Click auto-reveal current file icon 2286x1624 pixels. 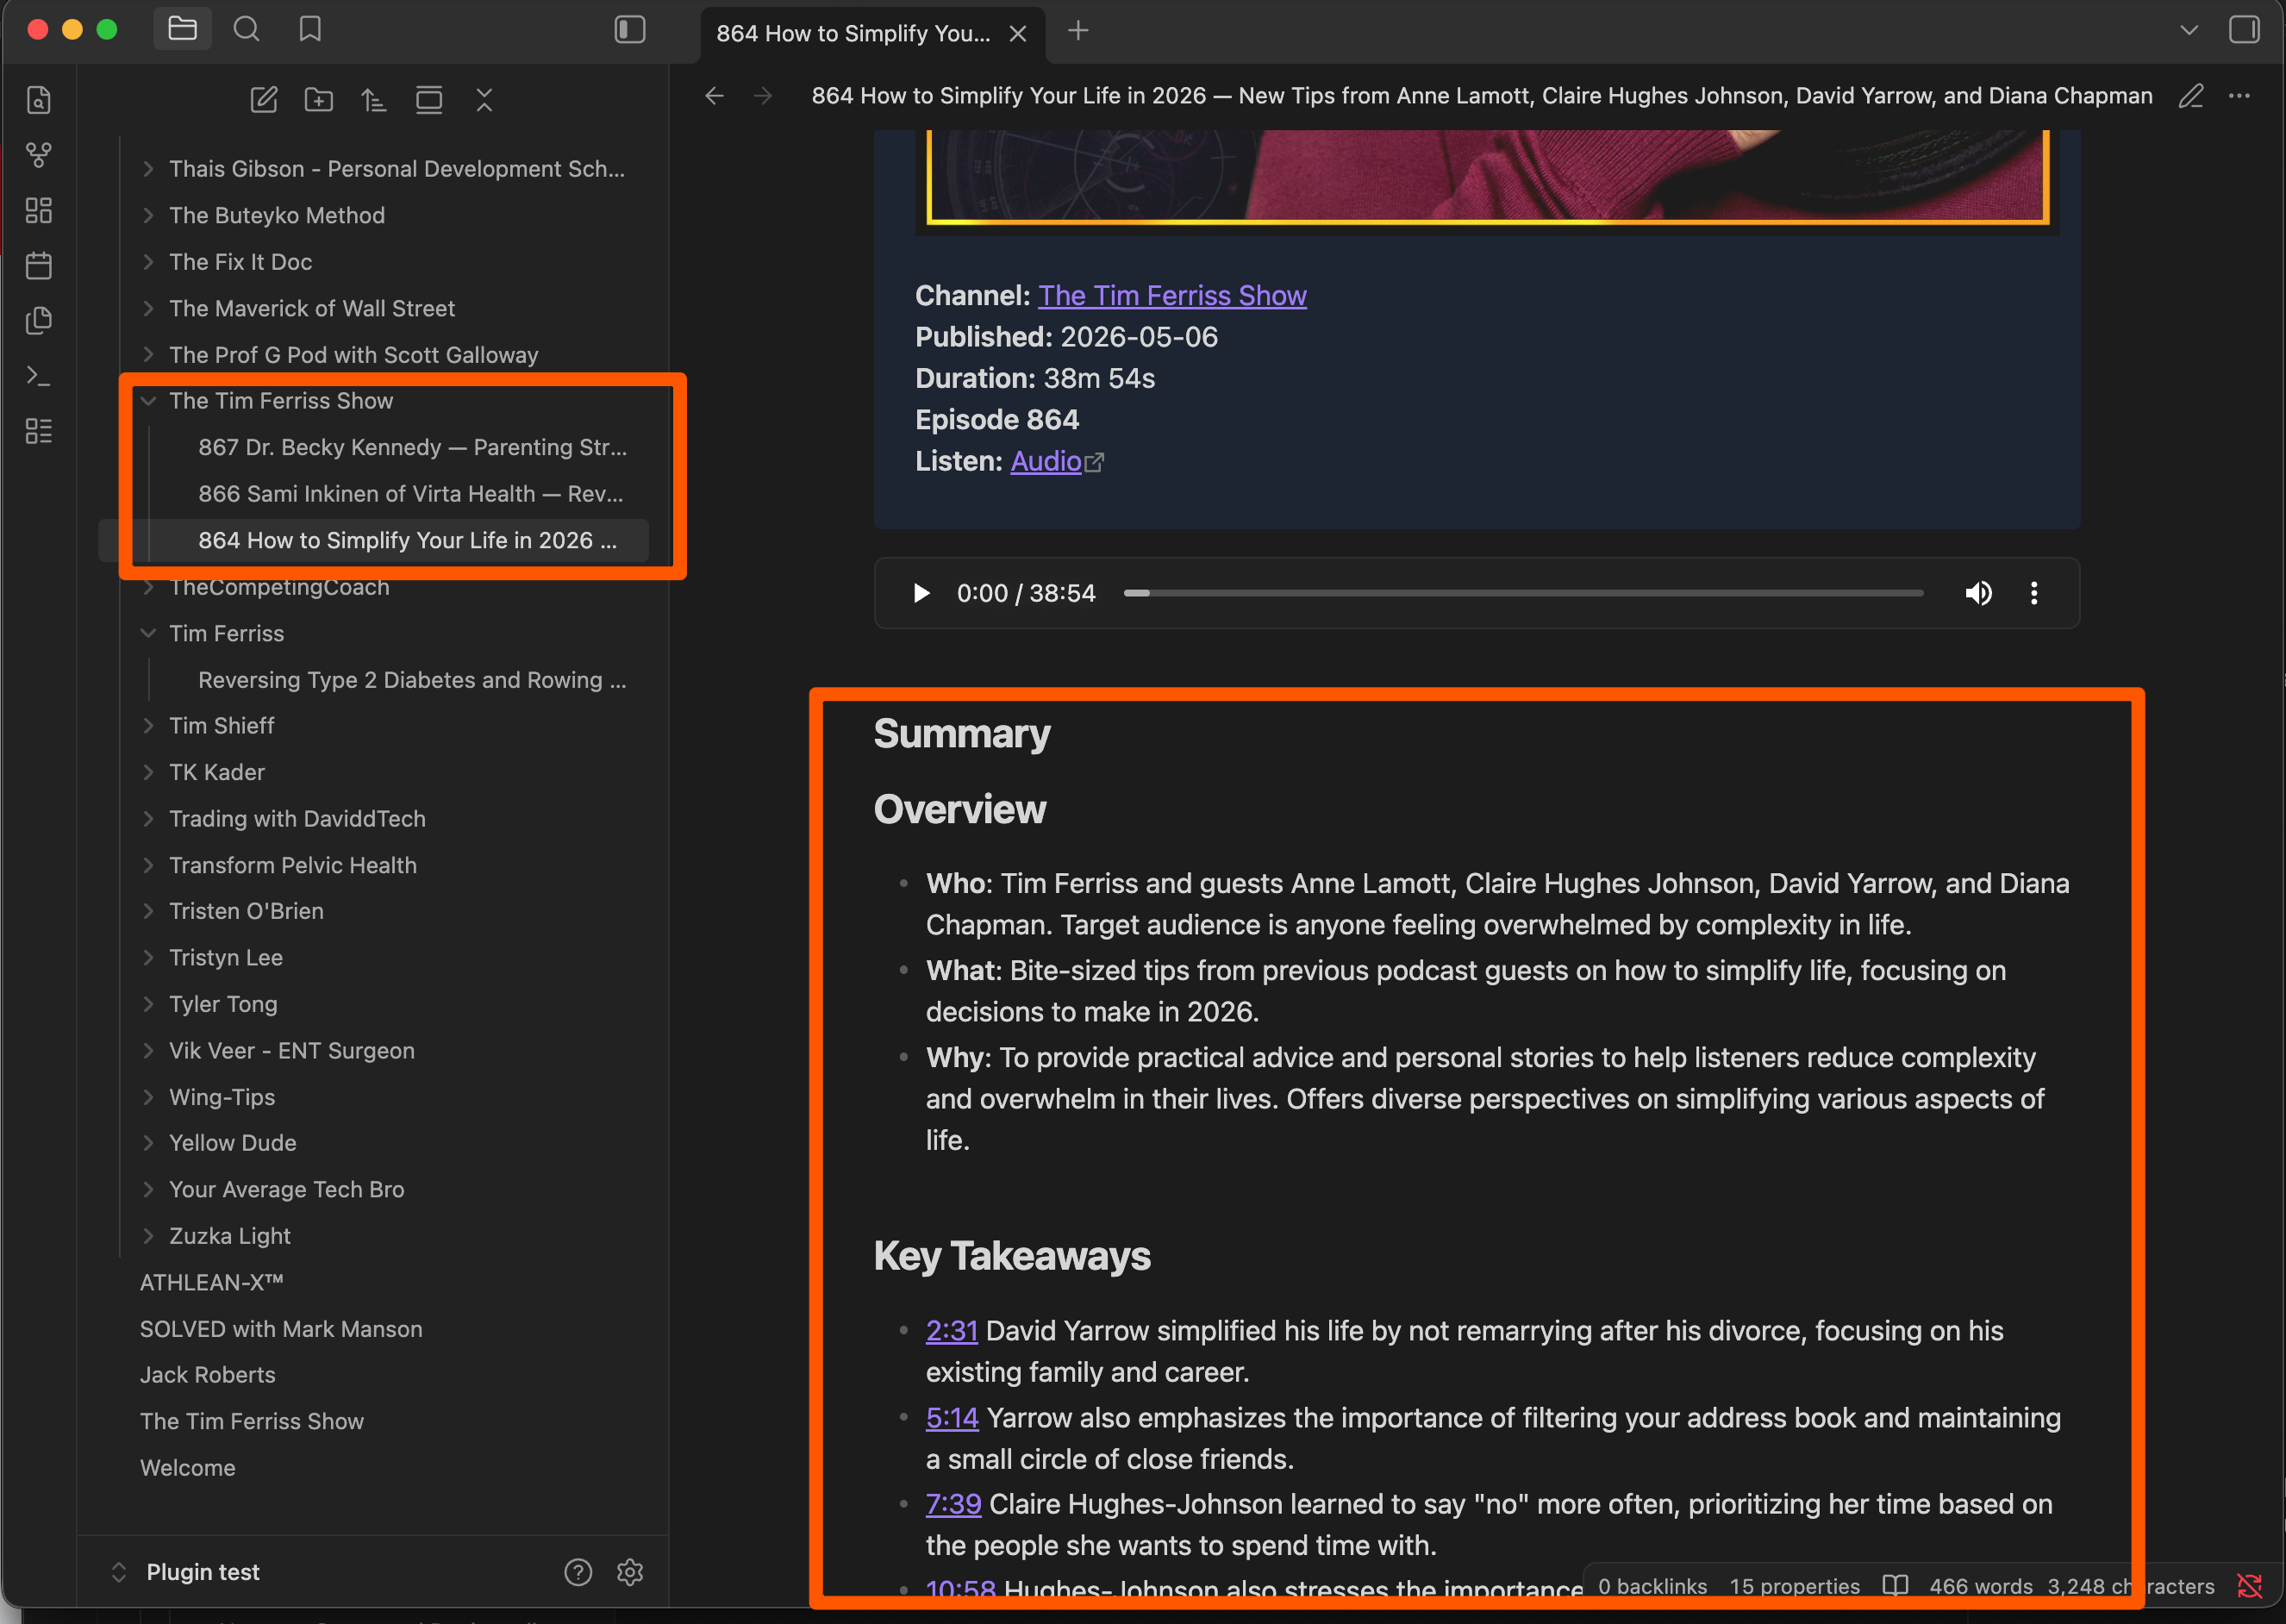pos(429,100)
